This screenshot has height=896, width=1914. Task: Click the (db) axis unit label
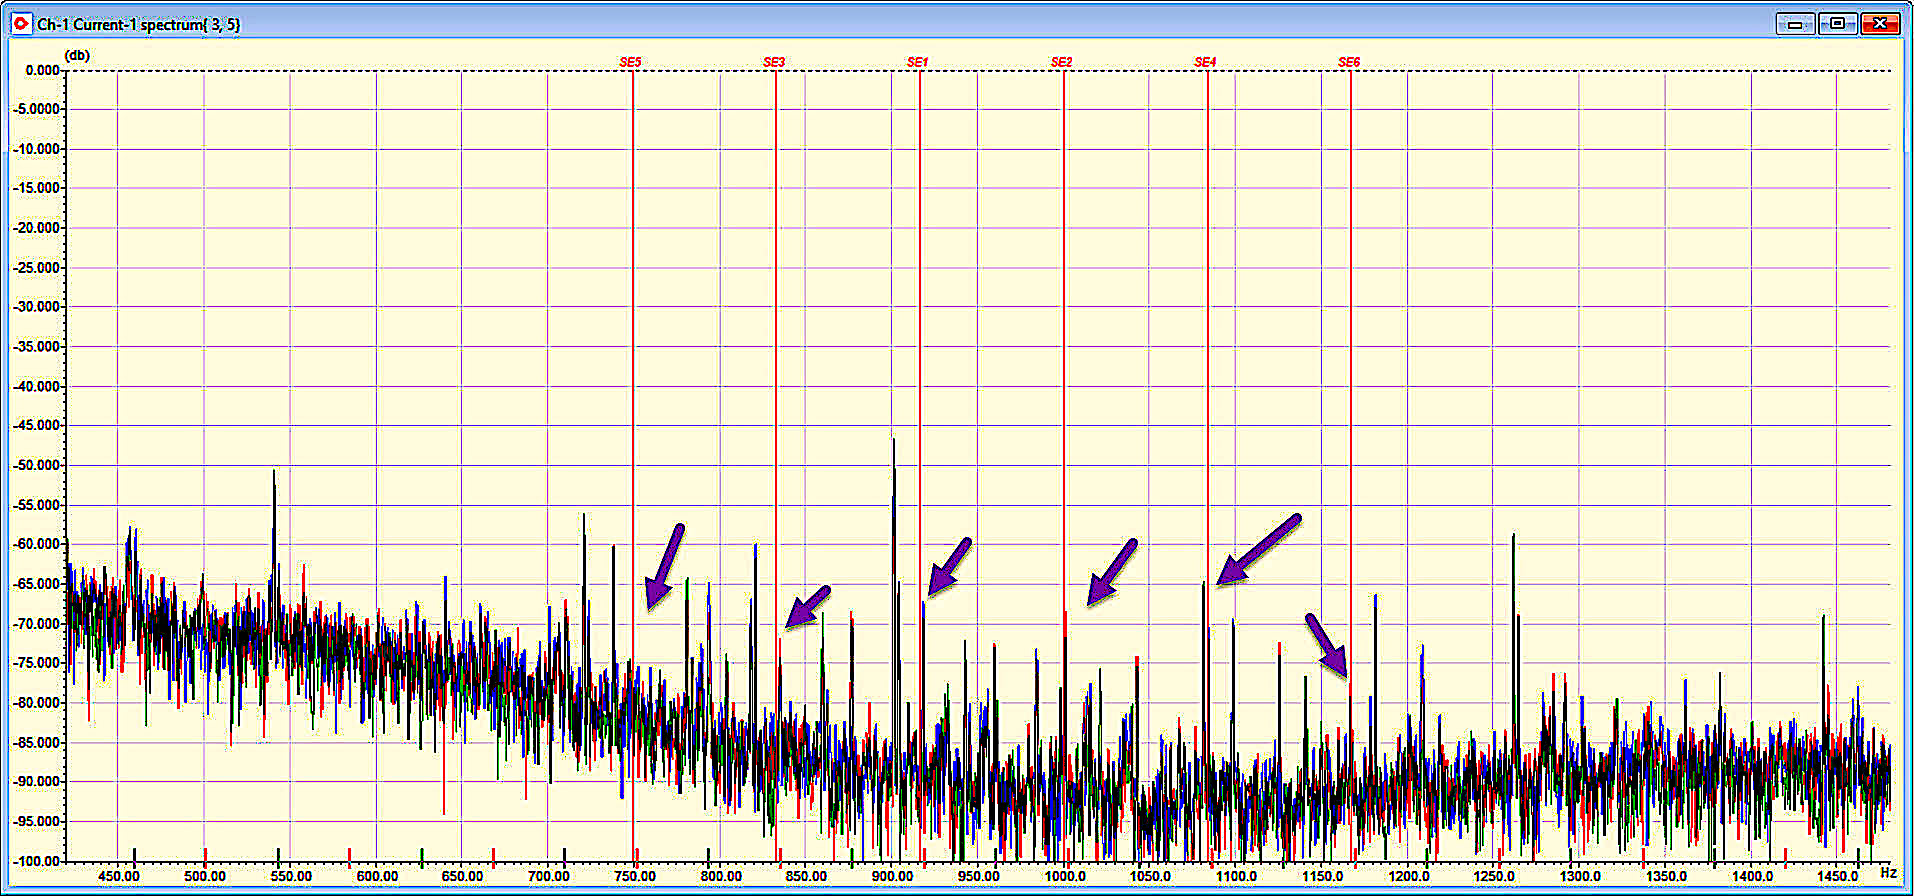(78, 55)
